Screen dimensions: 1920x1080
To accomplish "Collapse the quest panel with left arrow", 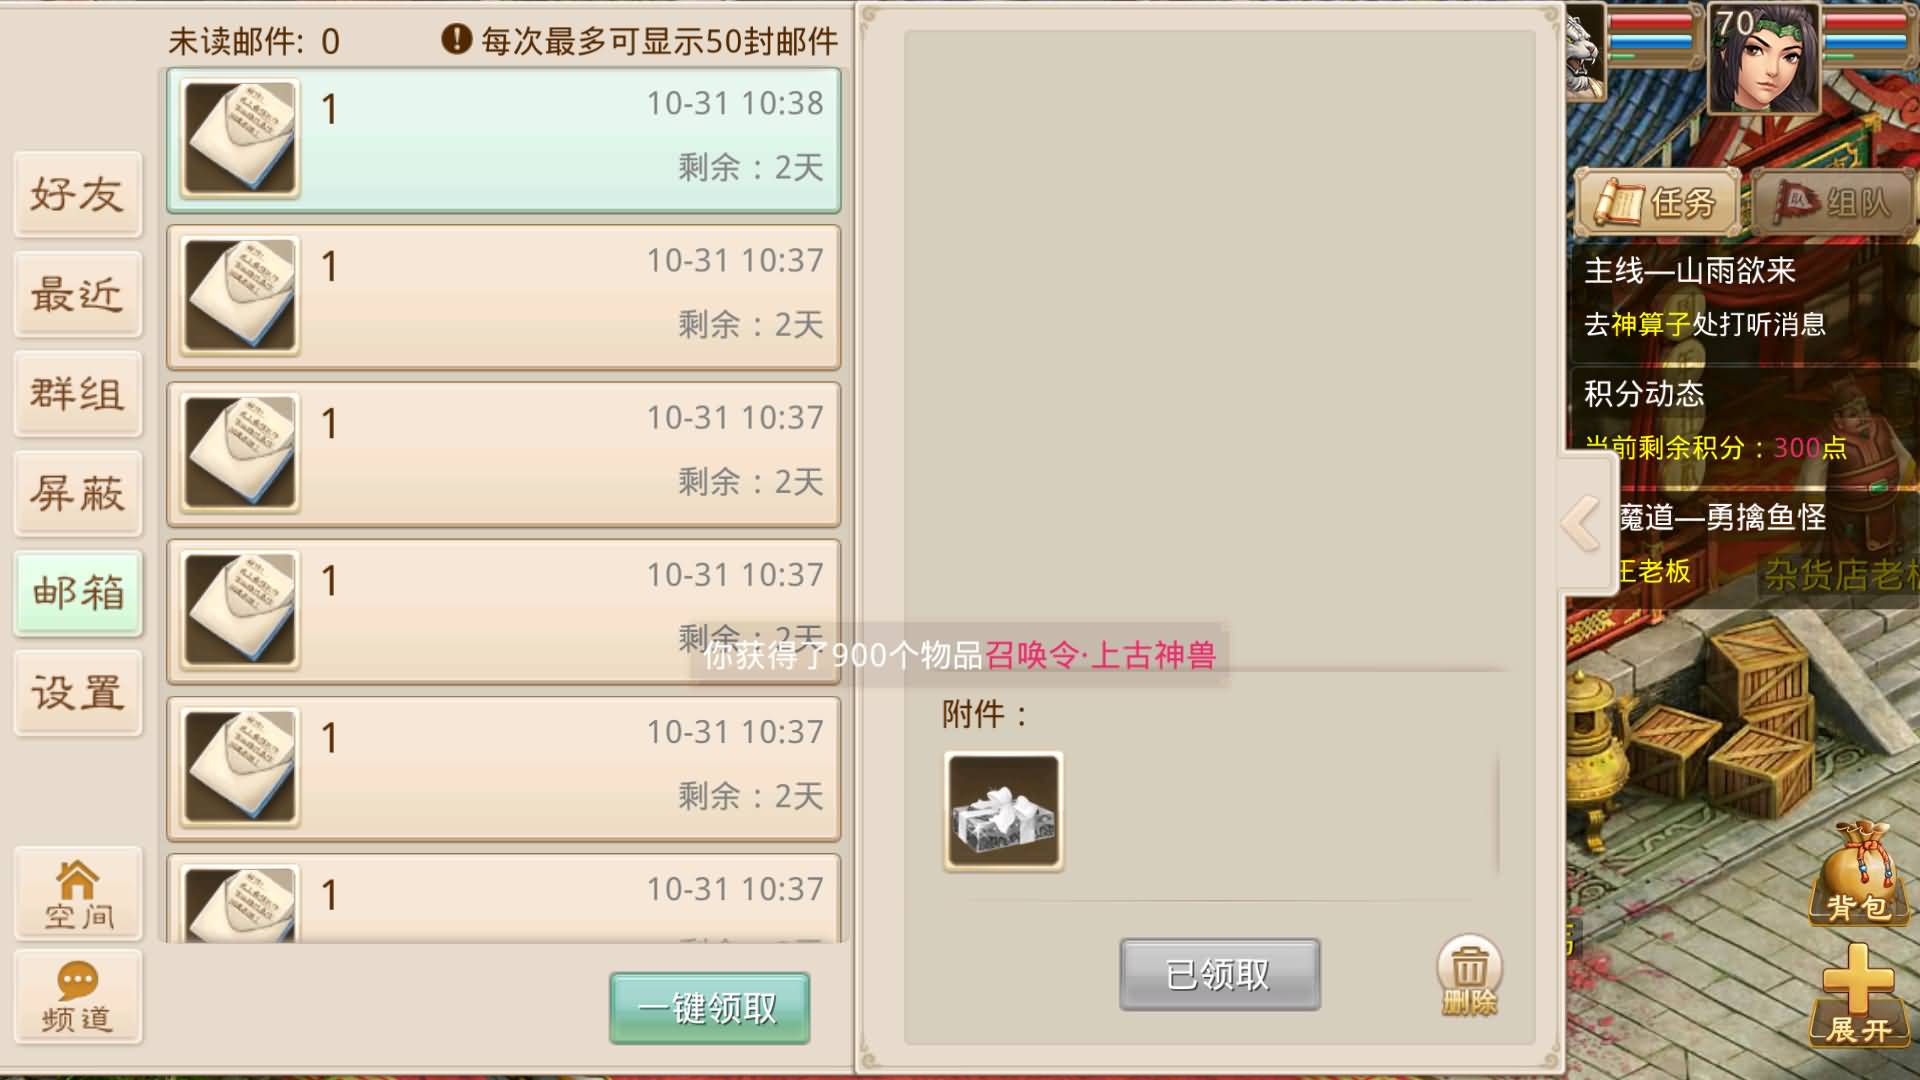I will [x=1584, y=523].
